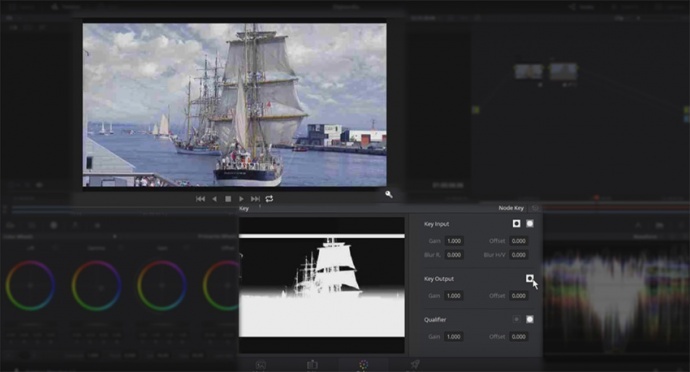This screenshot has width=690, height=372.
Task: Select the right node thumbnail in node editor
Action: [x=563, y=71]
